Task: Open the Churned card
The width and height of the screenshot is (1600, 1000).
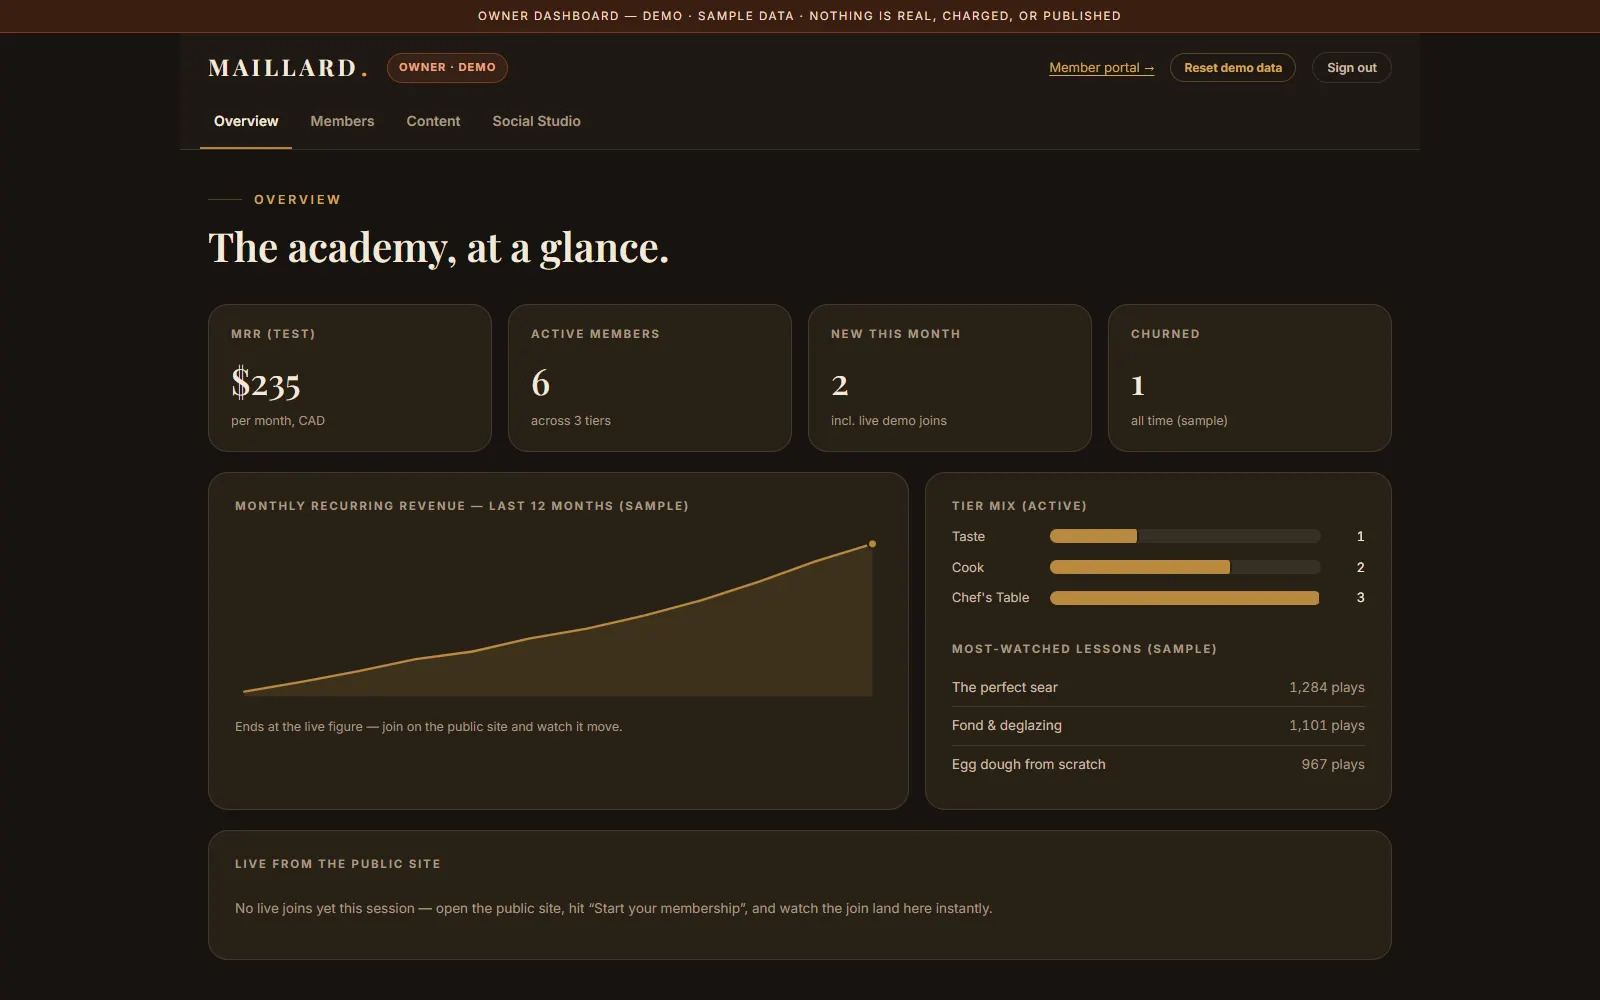Action: pos(1250,378)
